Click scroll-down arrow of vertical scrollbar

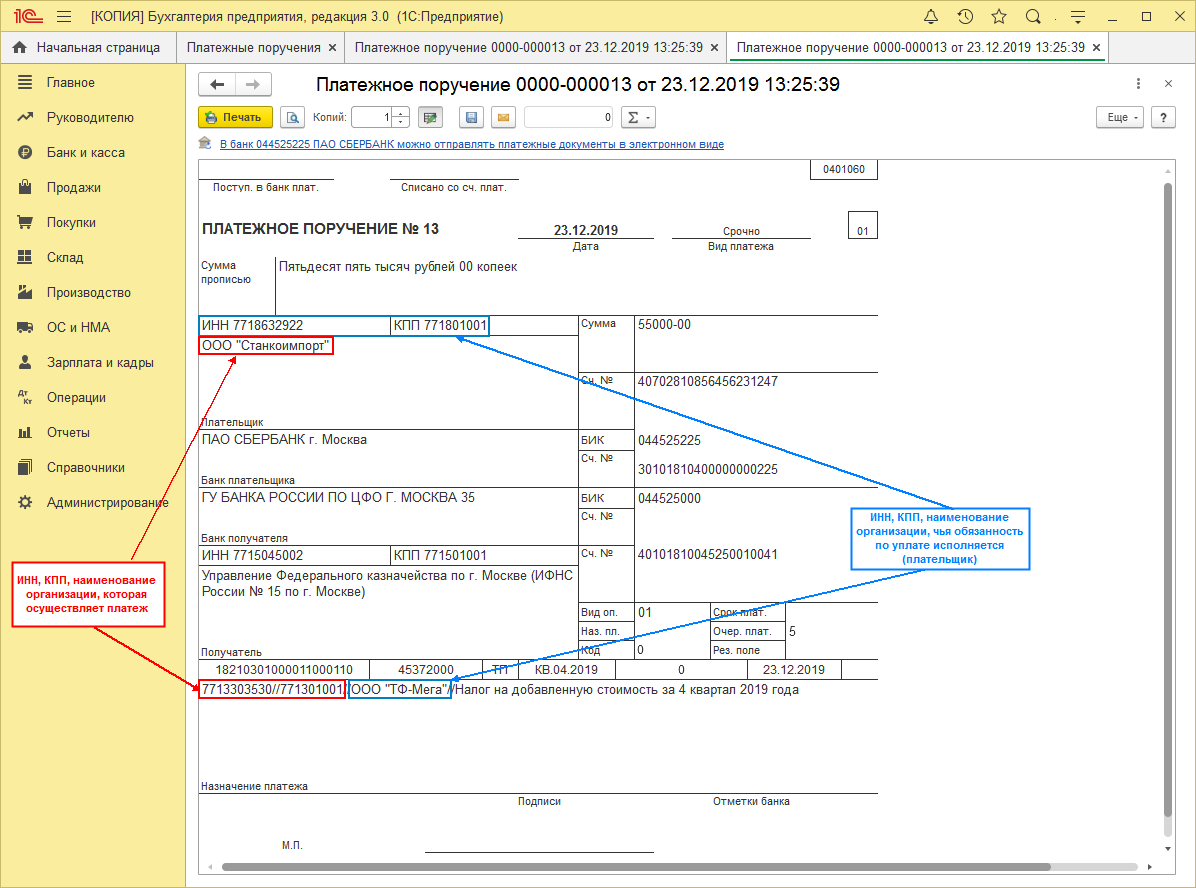(x=1168, y=848)
